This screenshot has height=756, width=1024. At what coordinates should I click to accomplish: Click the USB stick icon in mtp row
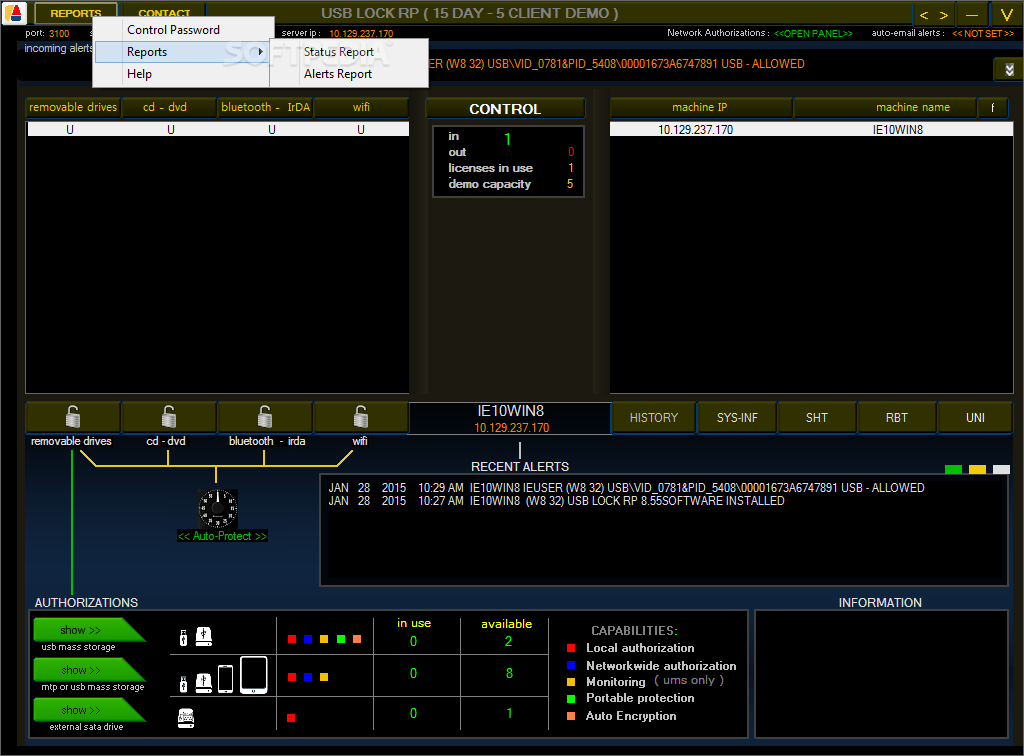(x=184, y=684)
